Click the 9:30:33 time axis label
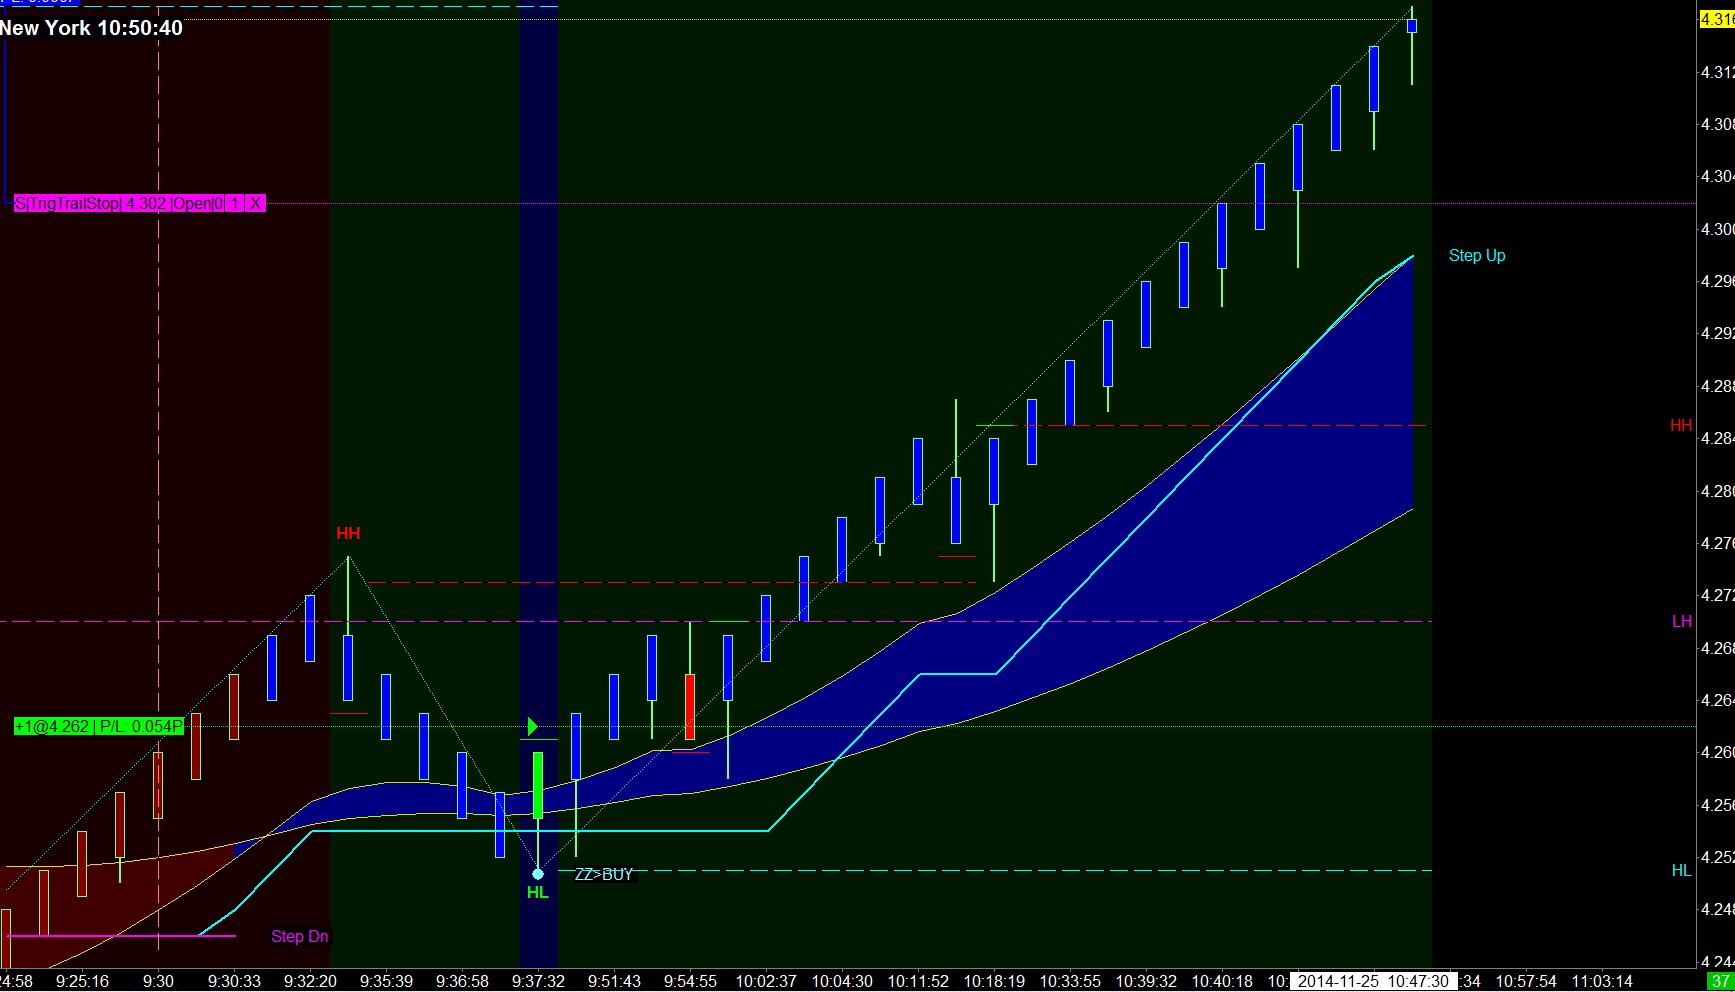 pyautogui.click(x=234, y=982)
